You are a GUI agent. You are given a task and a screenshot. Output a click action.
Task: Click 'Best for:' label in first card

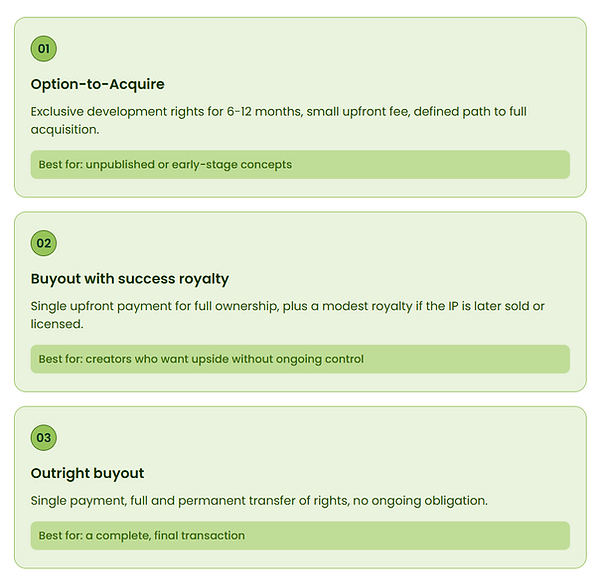(x=60, y=165)
